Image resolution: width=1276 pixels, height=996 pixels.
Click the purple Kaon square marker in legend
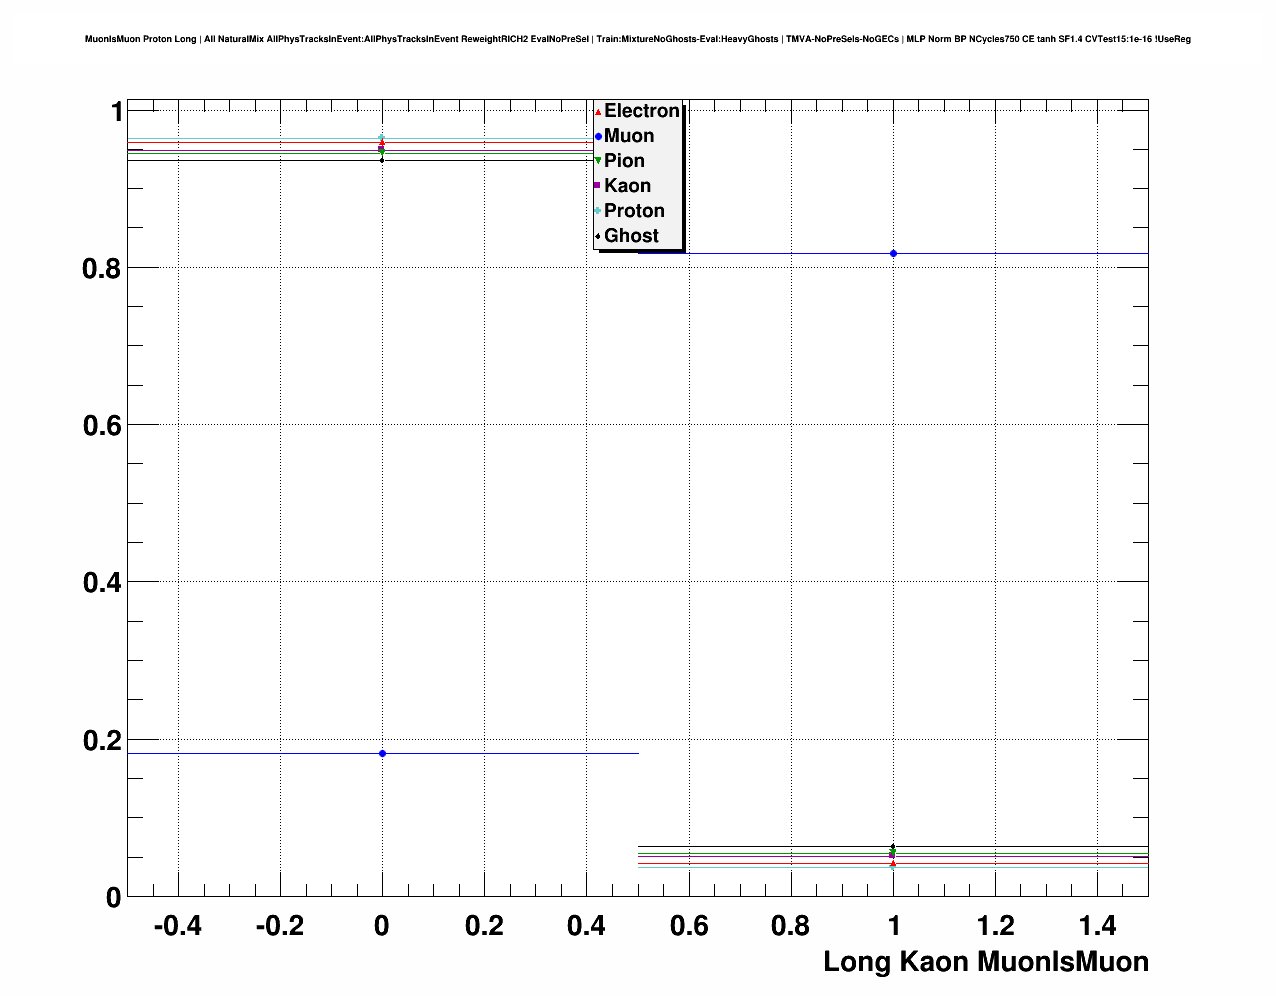tap(598, 186)
